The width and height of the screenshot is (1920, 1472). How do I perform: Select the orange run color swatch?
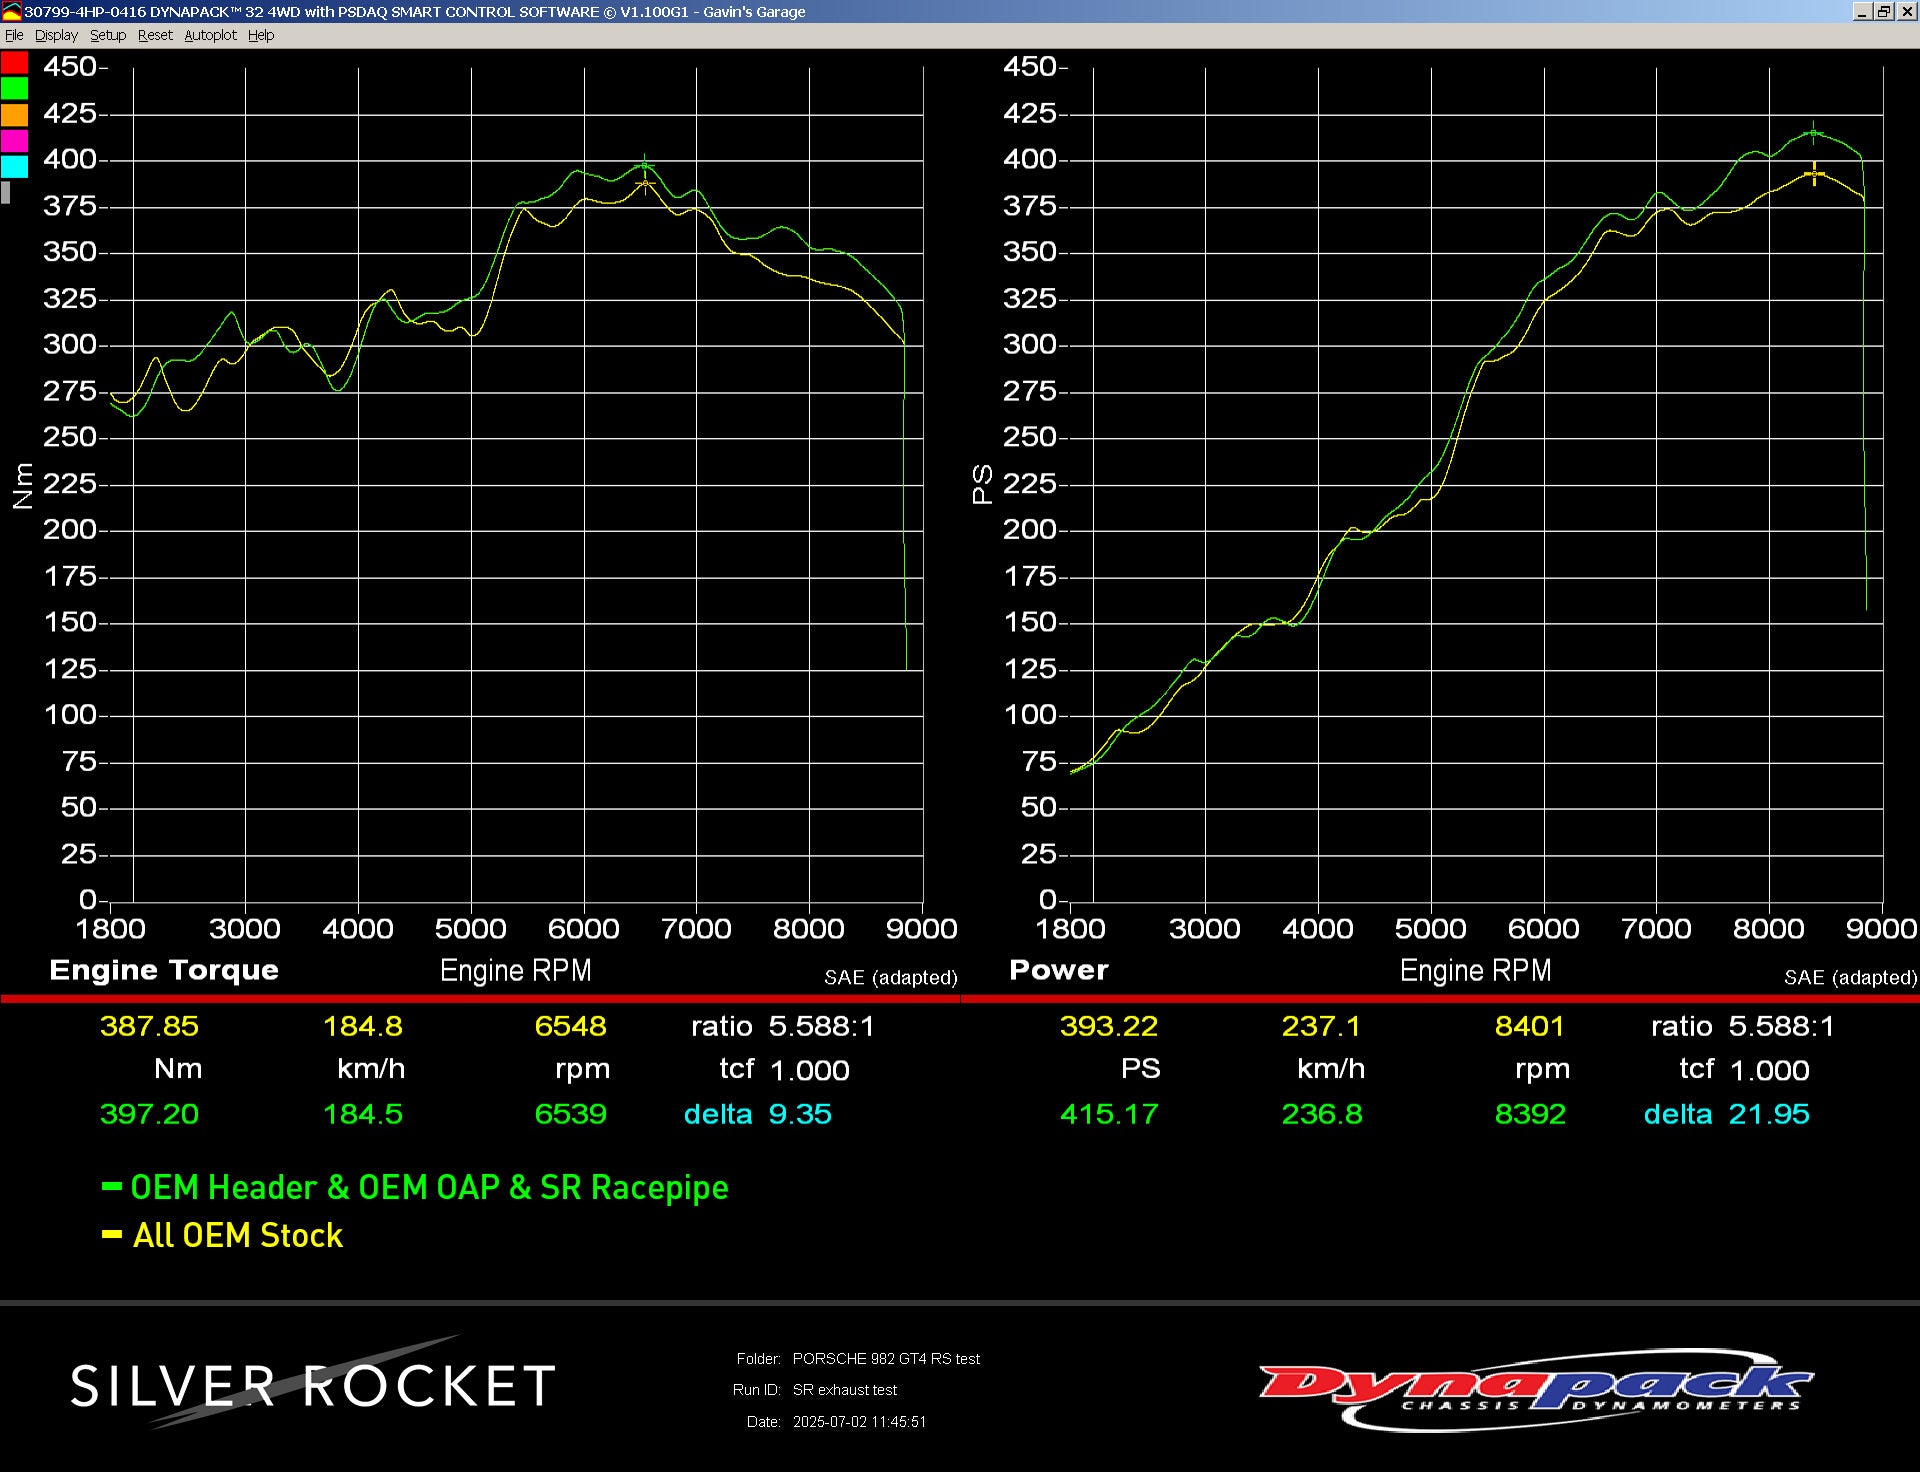[14, 115]
